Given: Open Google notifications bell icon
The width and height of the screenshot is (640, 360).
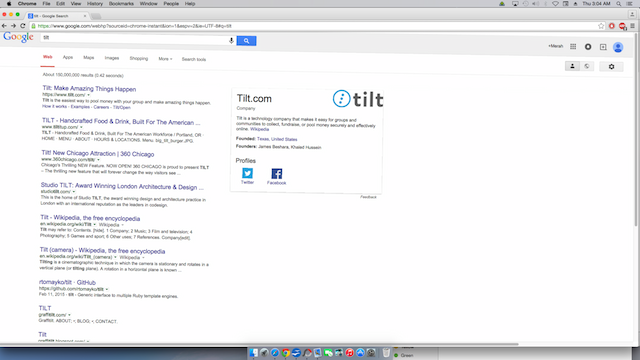Looking at the screenshot, I should [588, 47].
